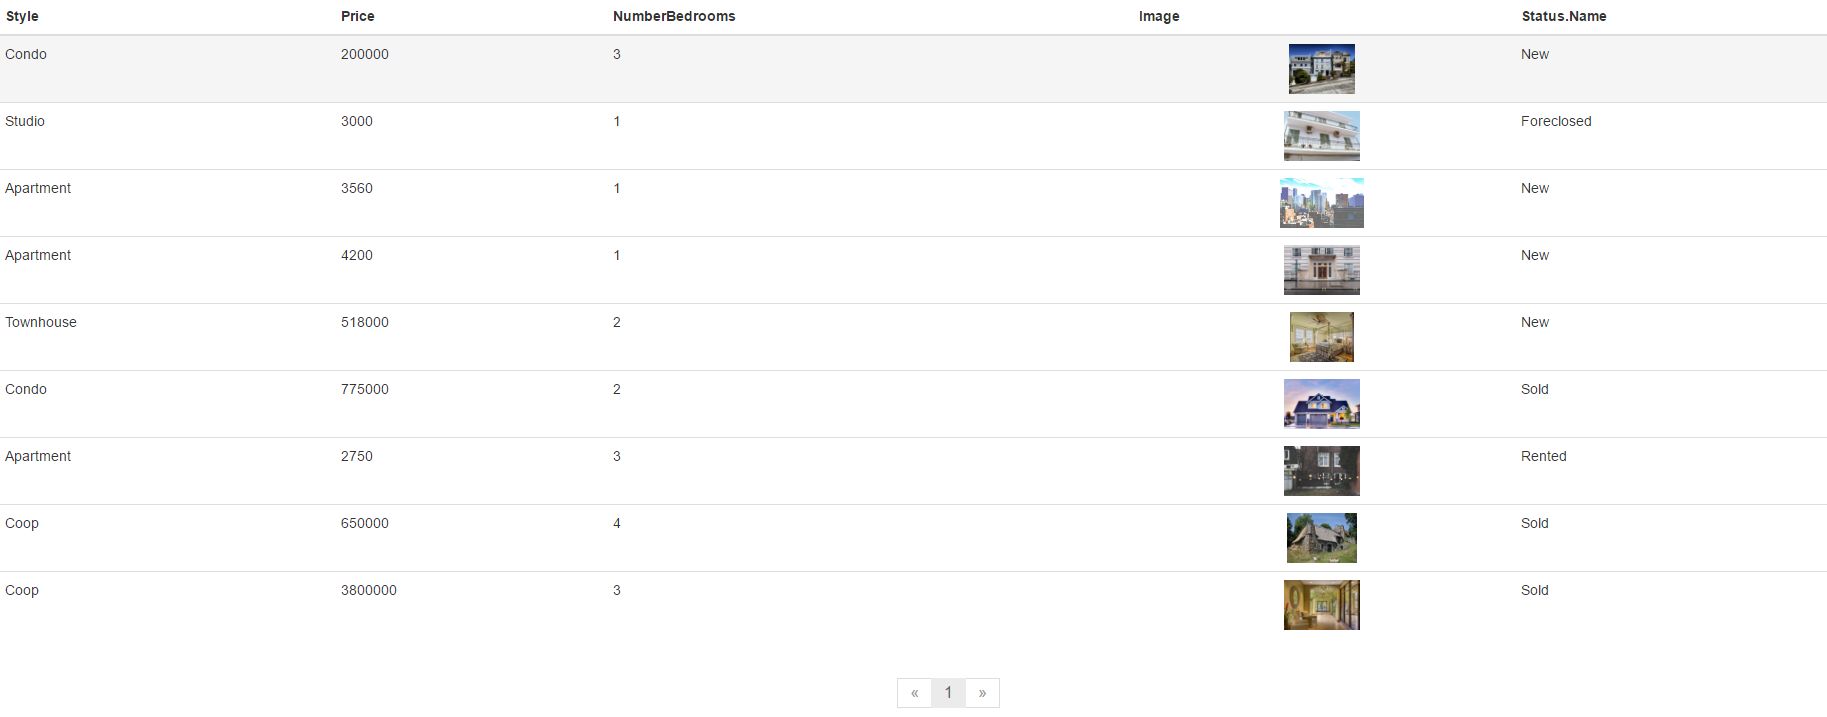This screenshot has width=1827, height=717.
Task: Open the Condo 200000 listing thumbnail
Action: coord(1321,69)
